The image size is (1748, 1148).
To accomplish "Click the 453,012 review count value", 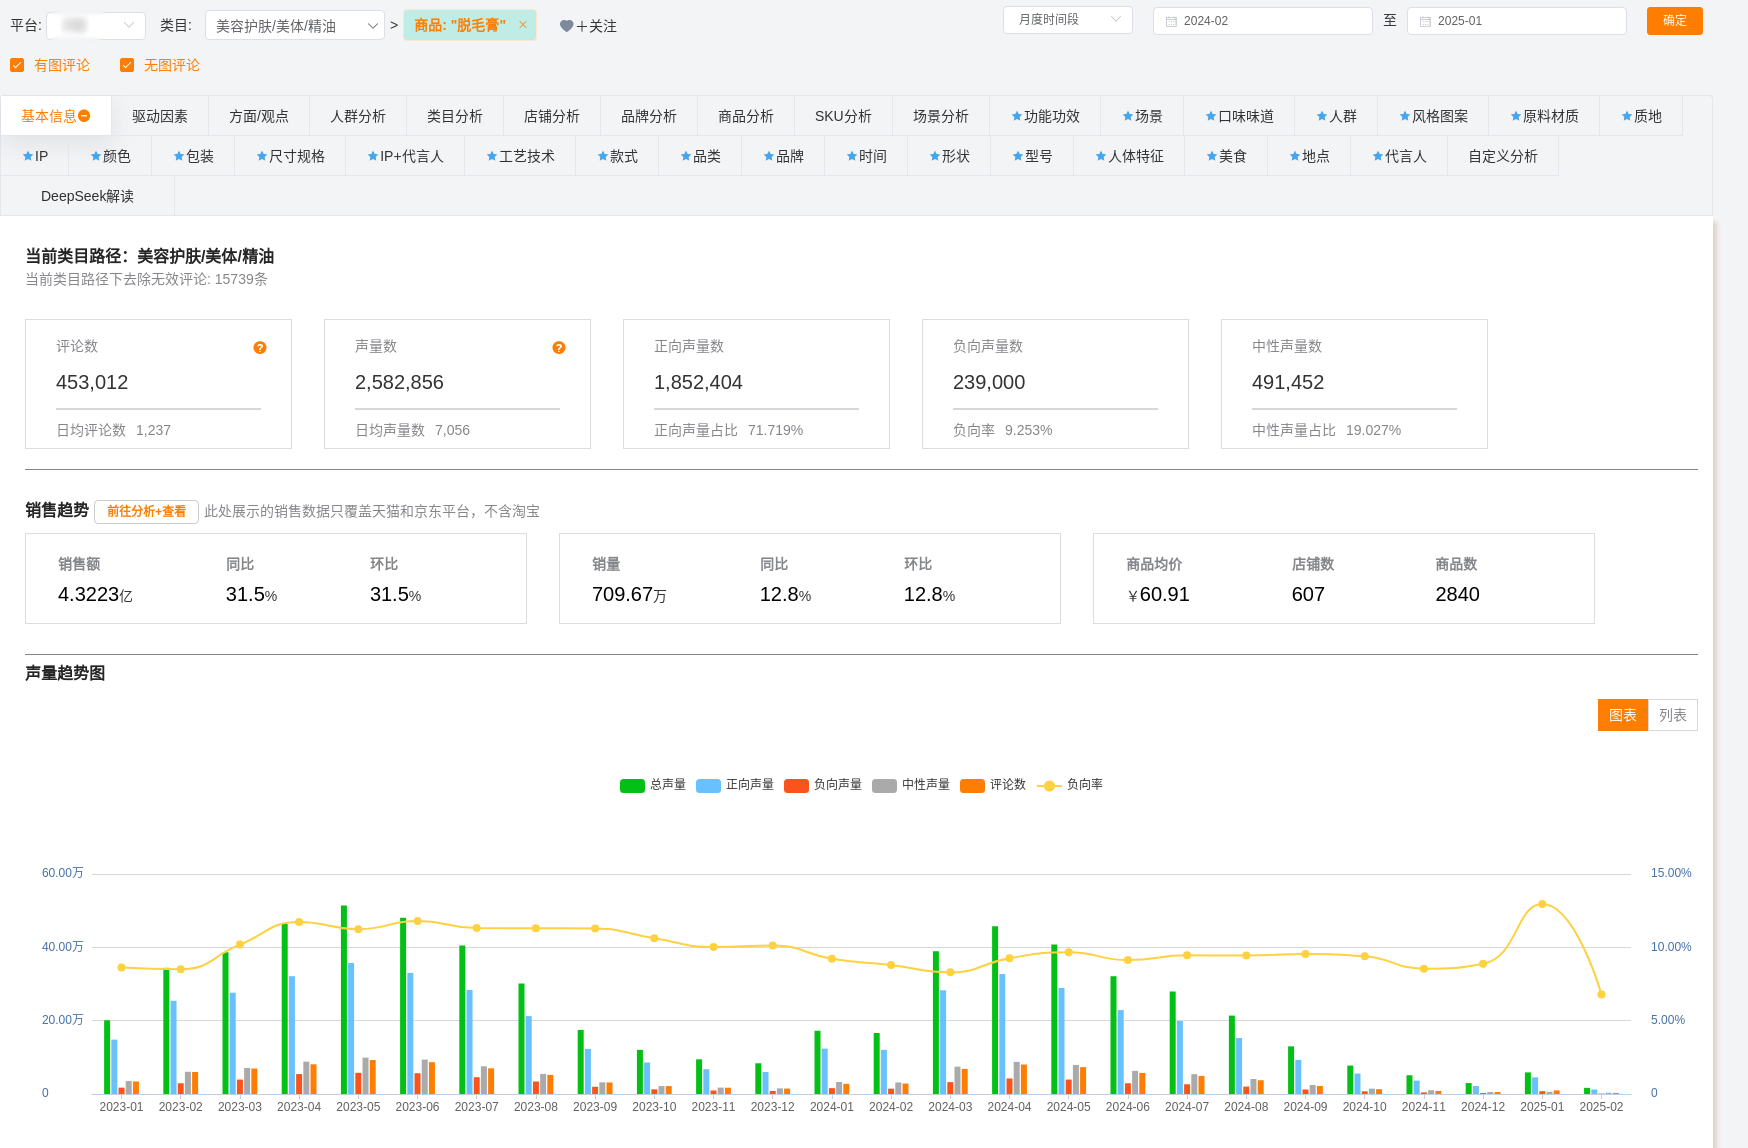I will [92, 382].
